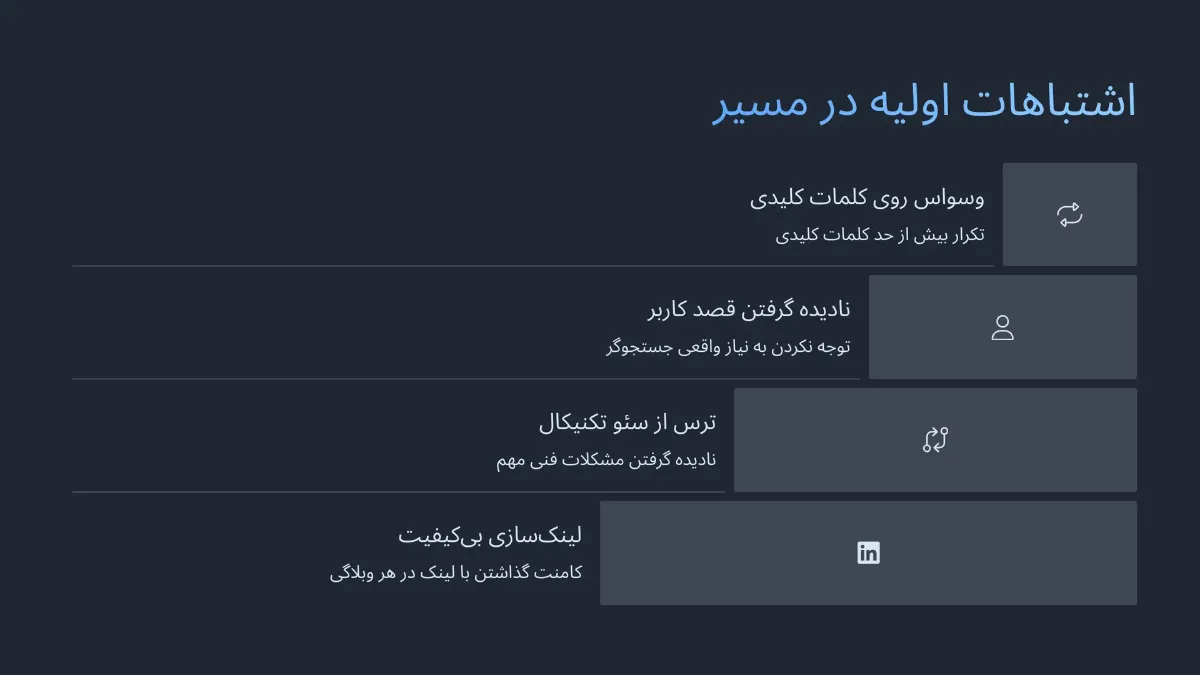The image size is (1200, 675).
Task: Select the heading 'نادیده گرفتن قصد کاربر'
Action: tap(749, 310)
